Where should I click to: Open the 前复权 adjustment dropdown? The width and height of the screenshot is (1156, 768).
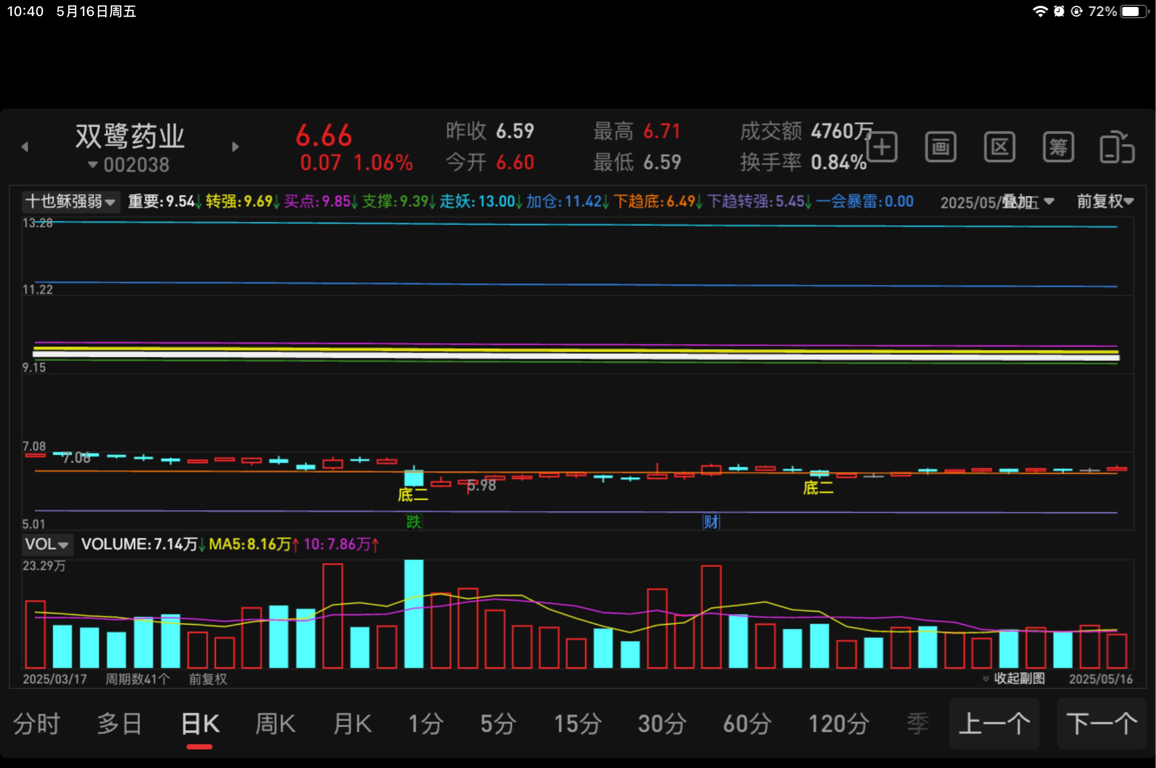(x=1104, y=201)
